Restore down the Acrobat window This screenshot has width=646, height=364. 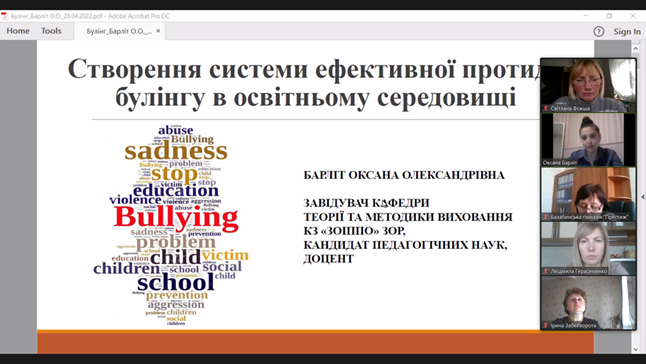[609, 16]
